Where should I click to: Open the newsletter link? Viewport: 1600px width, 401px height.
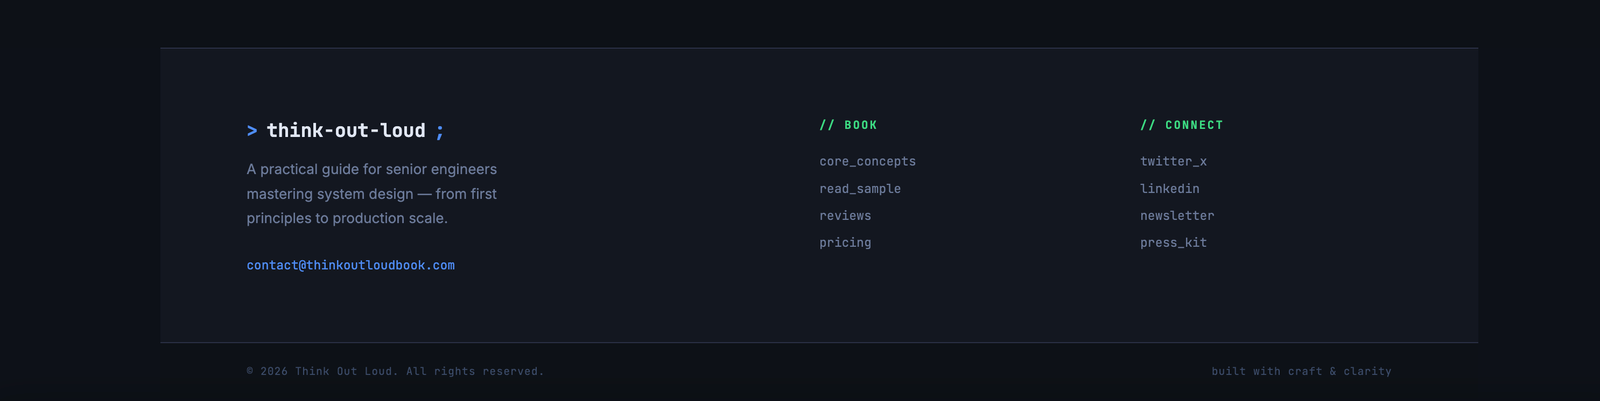tap(1177, 215)
